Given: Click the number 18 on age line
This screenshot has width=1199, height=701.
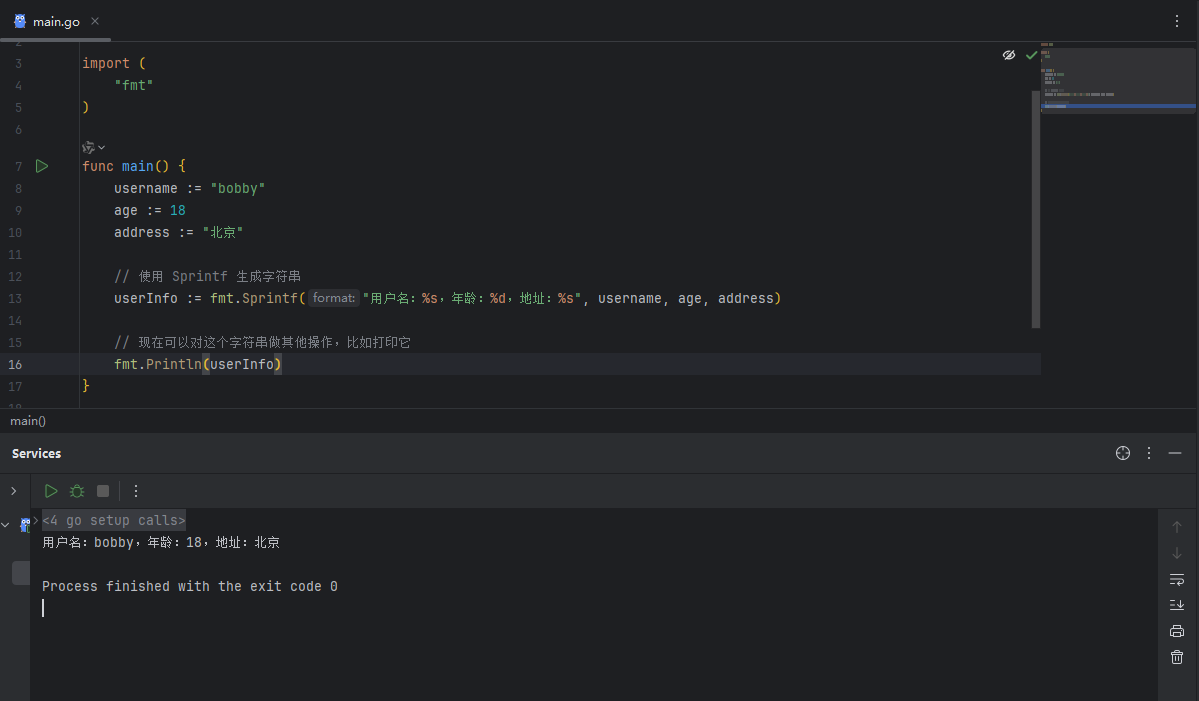Looking at the screenshot, I should (177, 210).
